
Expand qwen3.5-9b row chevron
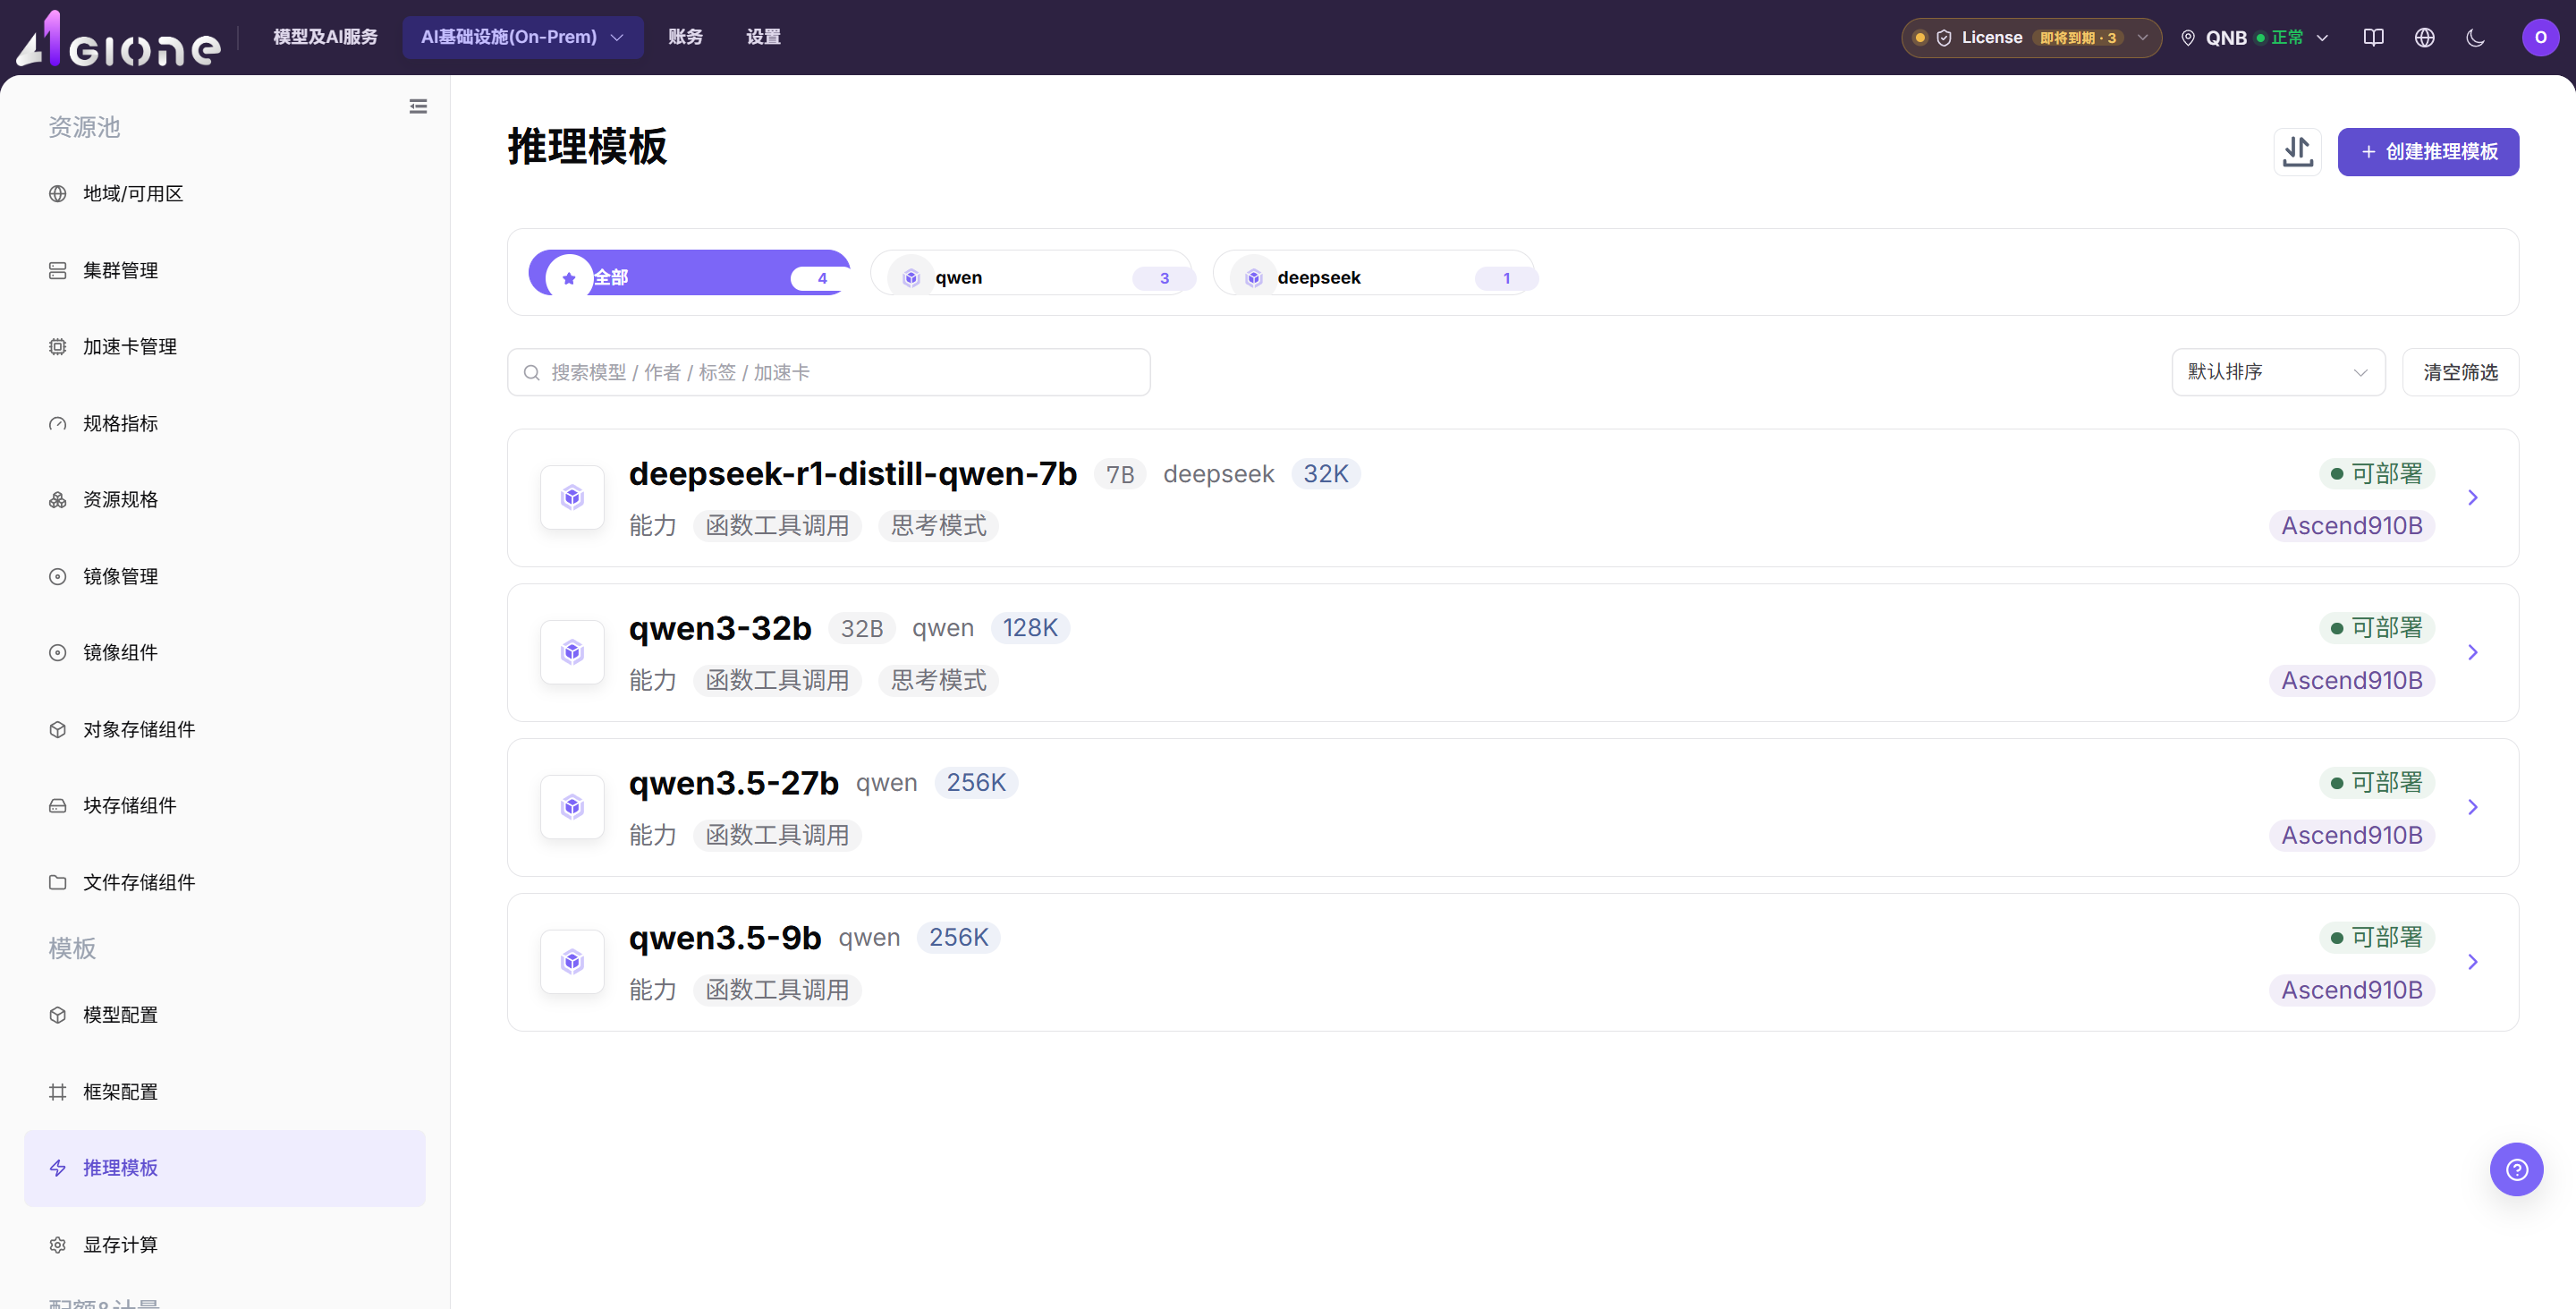click(2473, 963)
